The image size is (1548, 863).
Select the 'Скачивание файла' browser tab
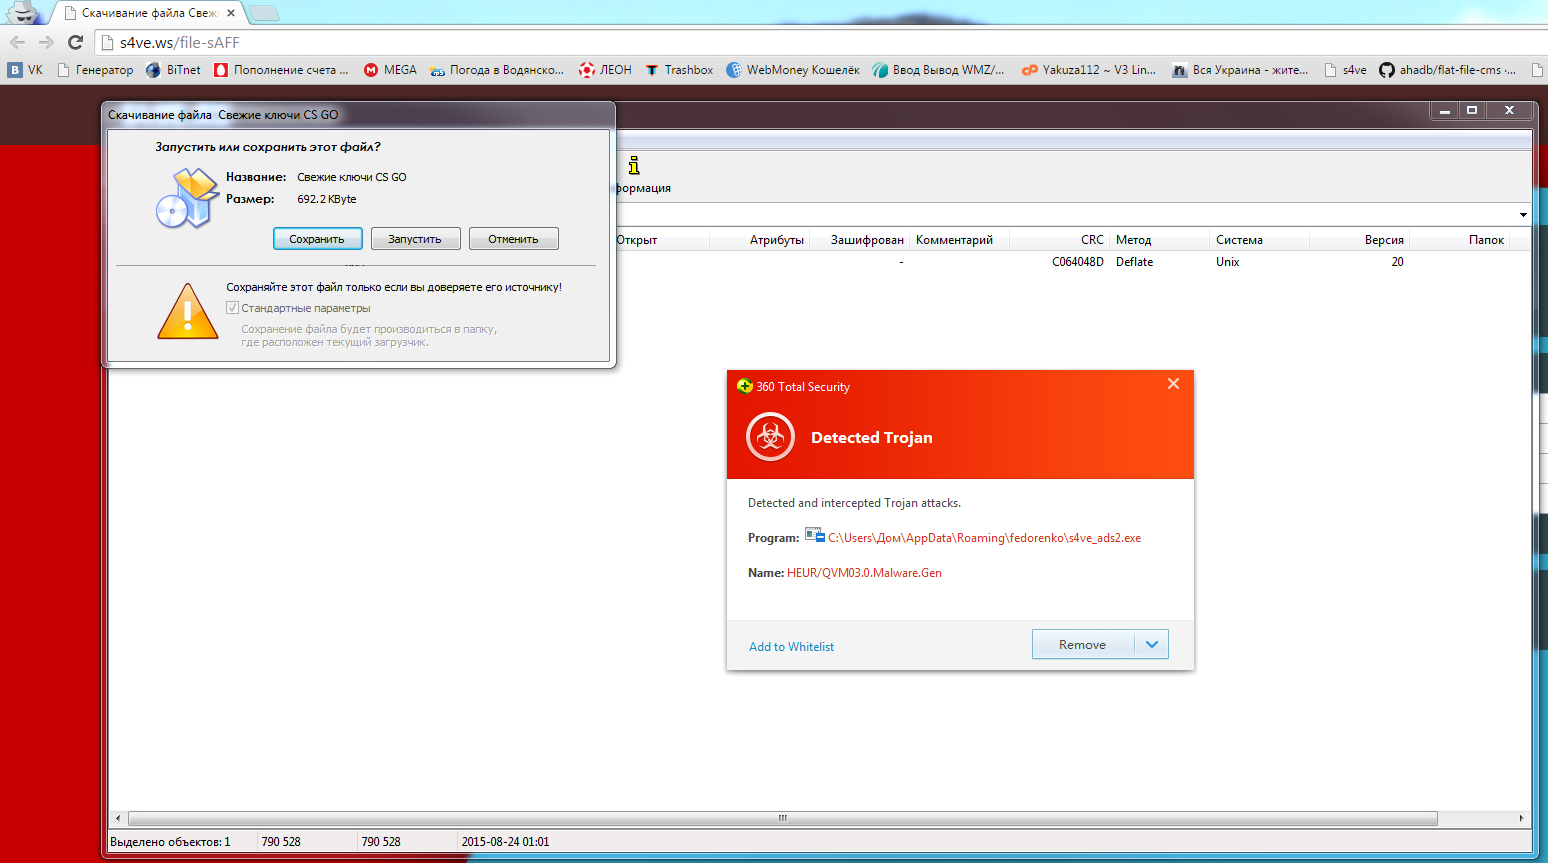pyautogui.click(x=148, y=13)
